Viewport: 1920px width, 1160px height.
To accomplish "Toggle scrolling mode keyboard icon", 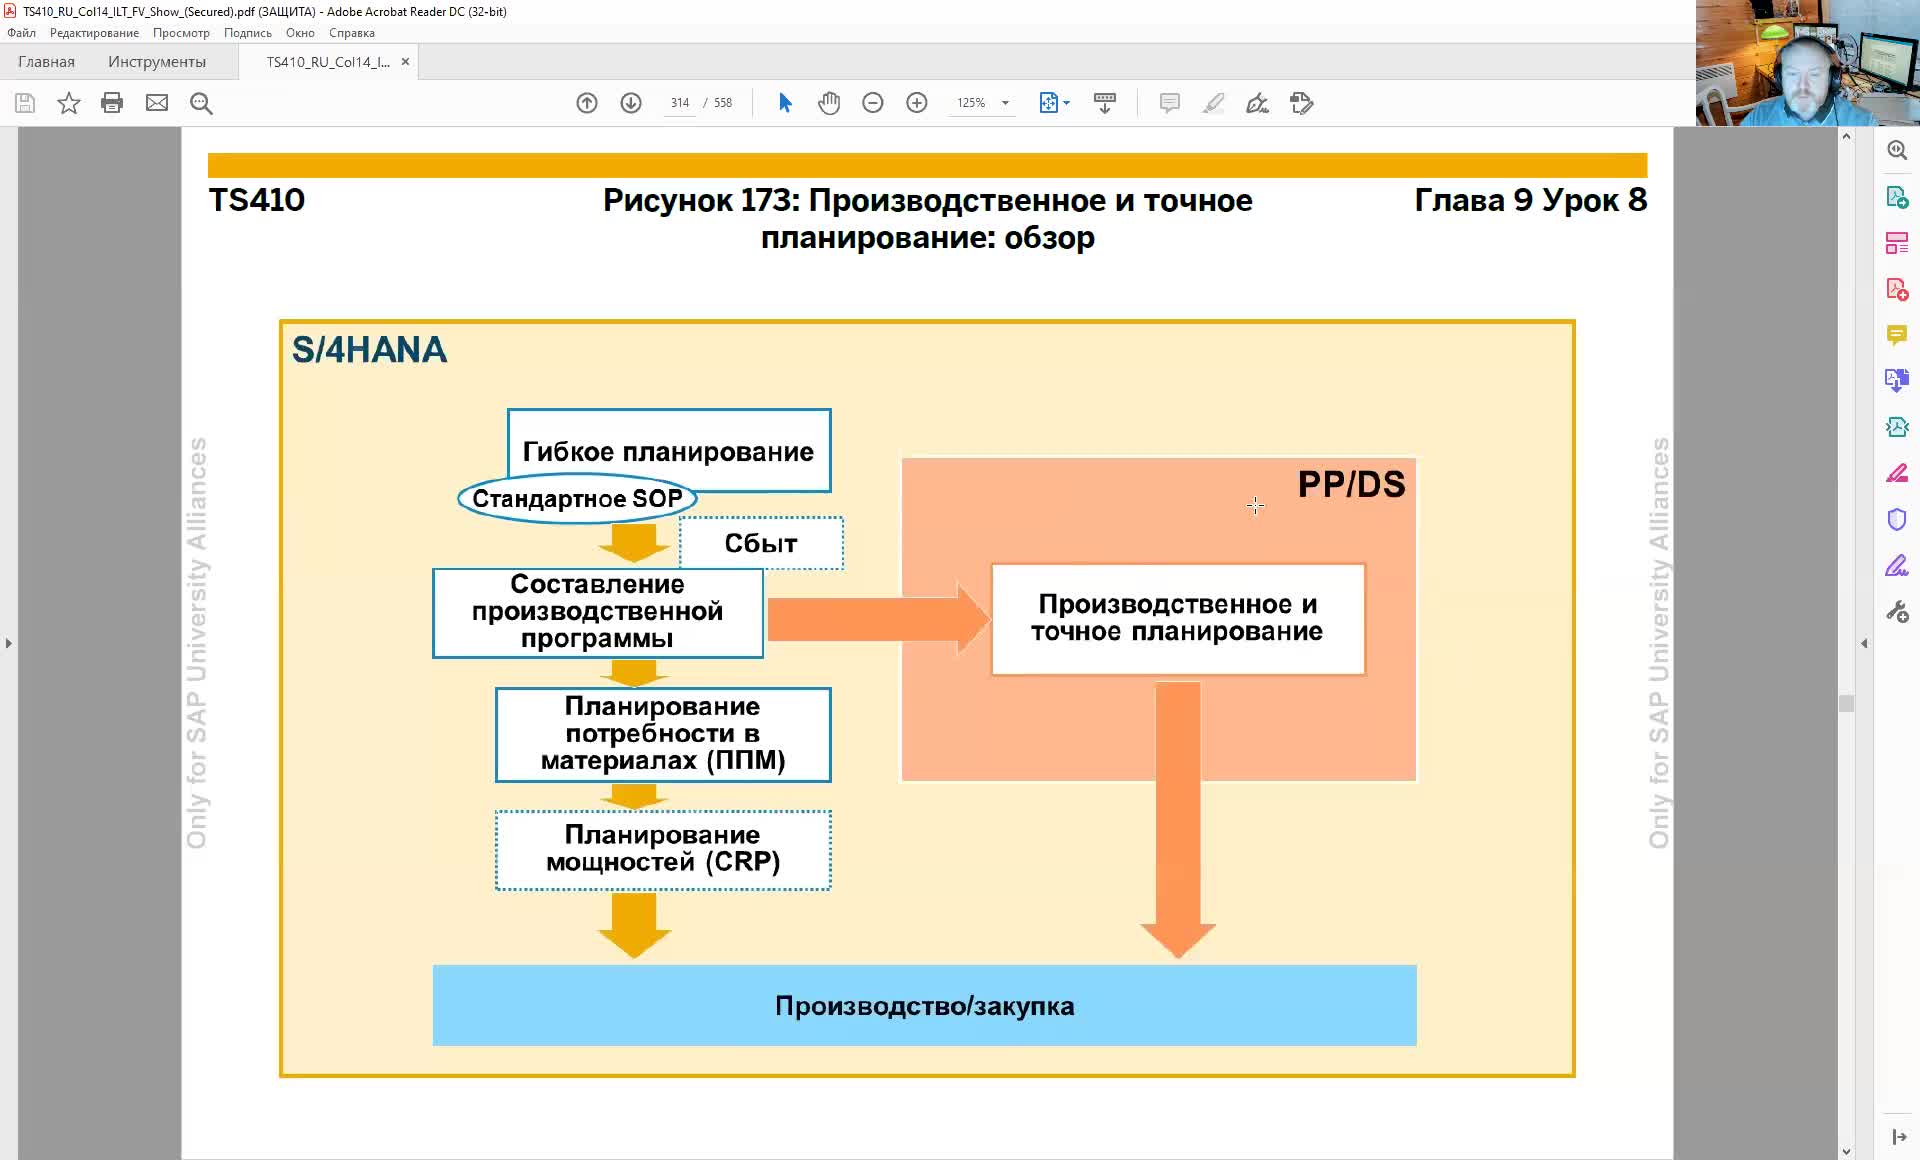I will click(1105, 103).
